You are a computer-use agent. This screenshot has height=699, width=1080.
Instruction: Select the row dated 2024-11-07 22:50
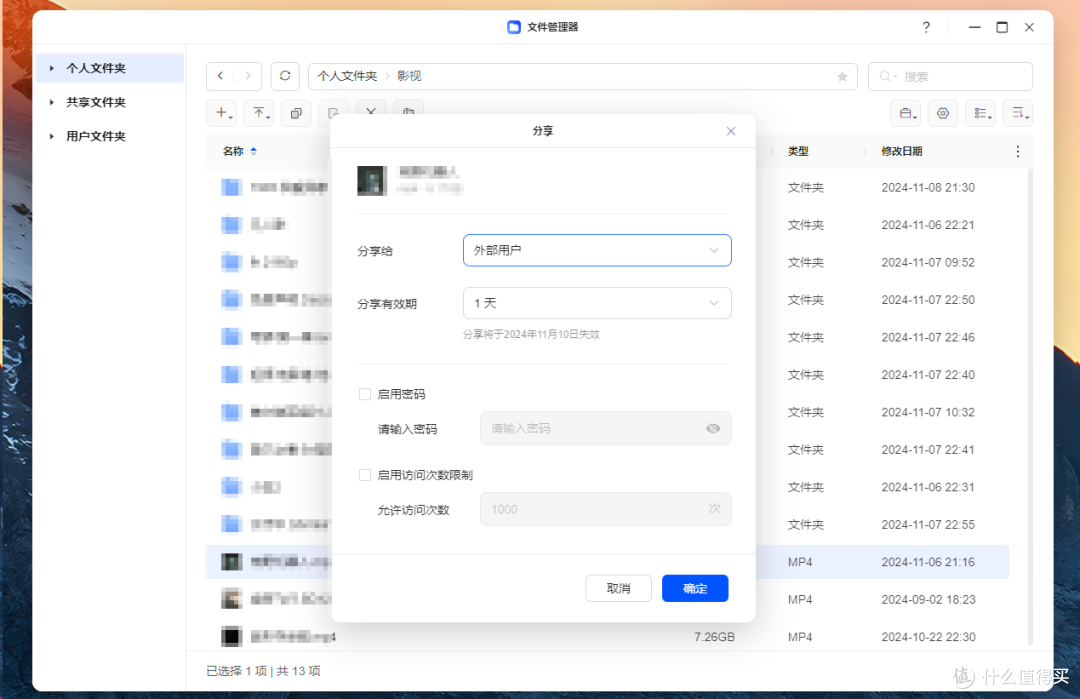click(608, 300)
